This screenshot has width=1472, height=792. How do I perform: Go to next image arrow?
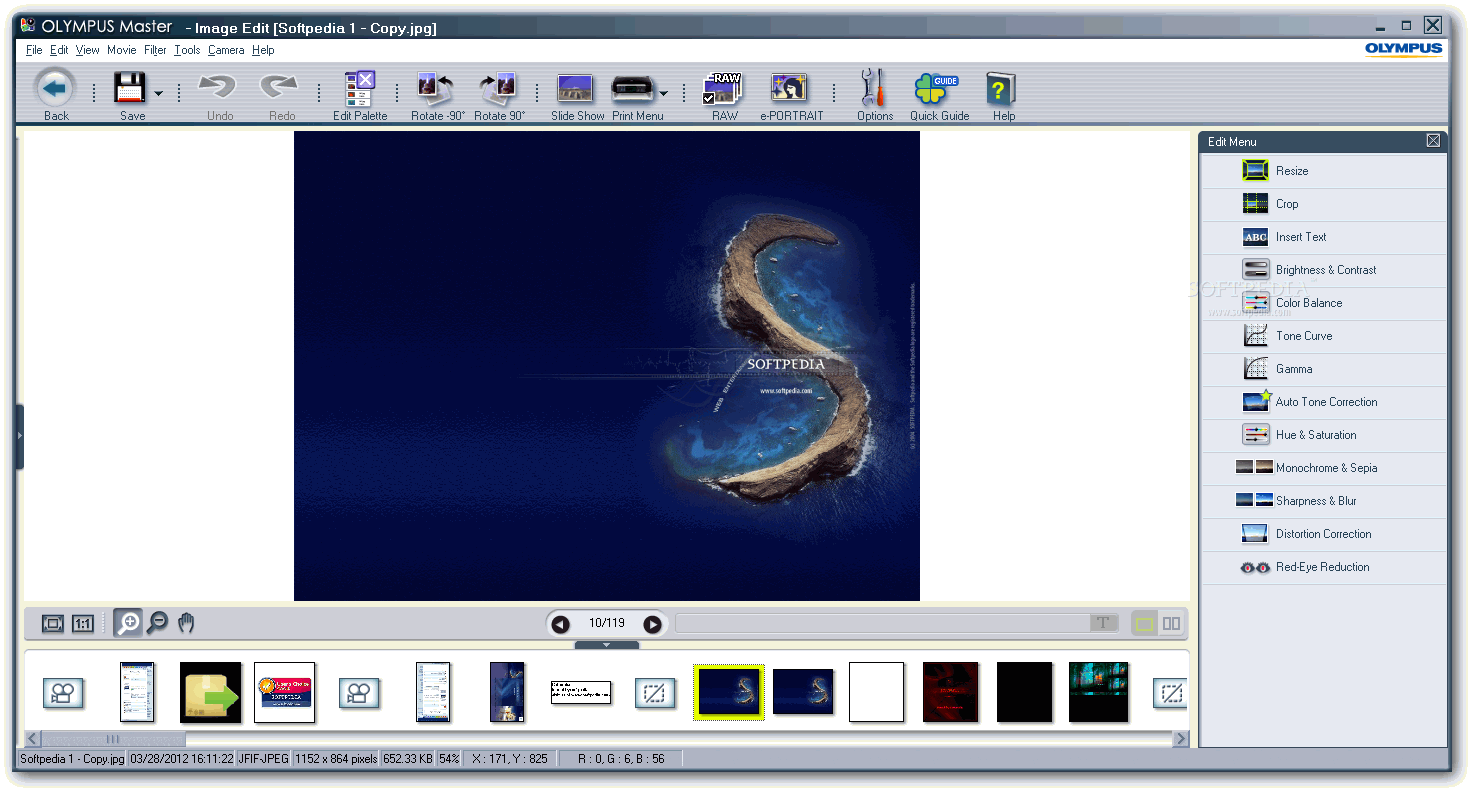pos(652,624)
